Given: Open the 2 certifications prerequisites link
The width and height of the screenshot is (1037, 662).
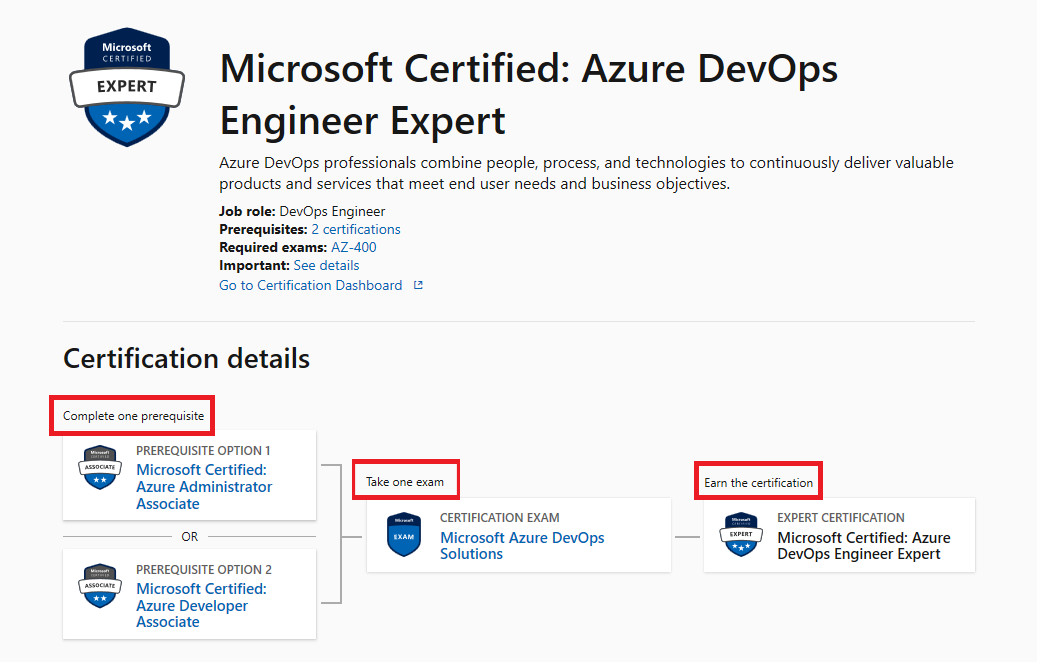Looking at the screenshot, I should click(x=356, y=229).
